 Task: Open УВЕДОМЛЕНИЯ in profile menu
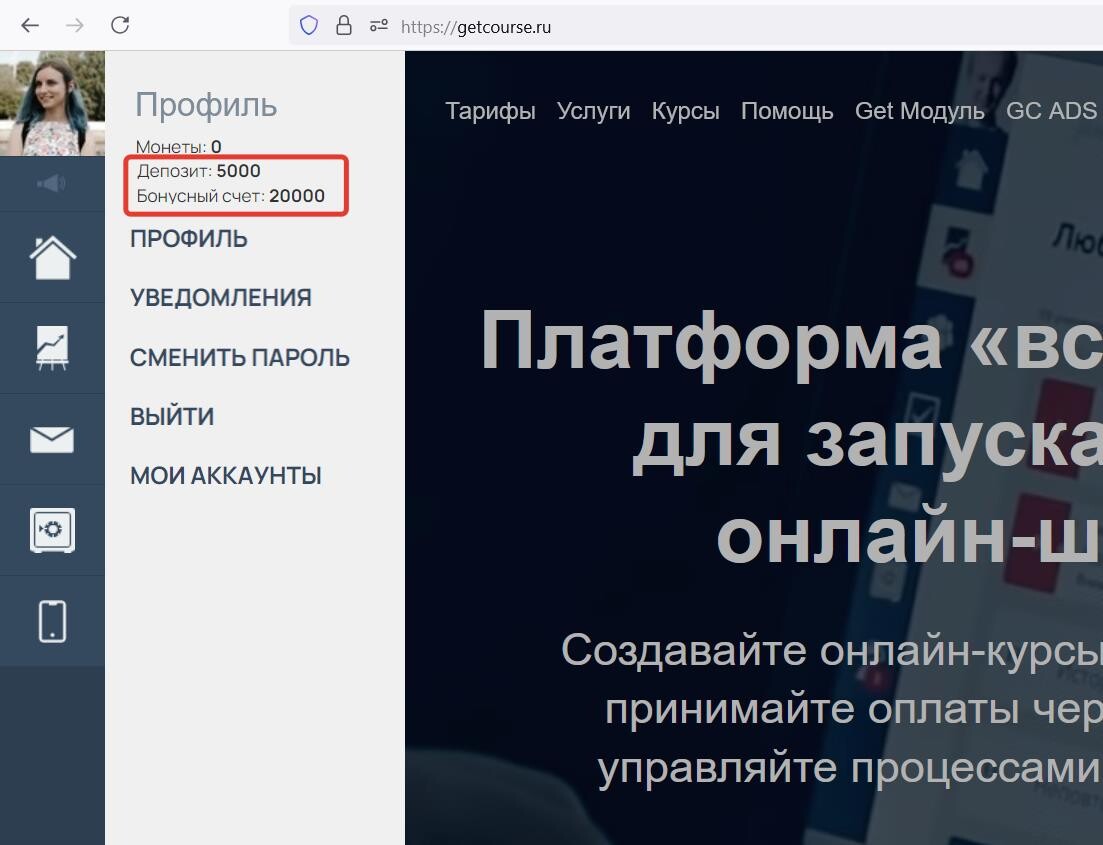point(221,298)
